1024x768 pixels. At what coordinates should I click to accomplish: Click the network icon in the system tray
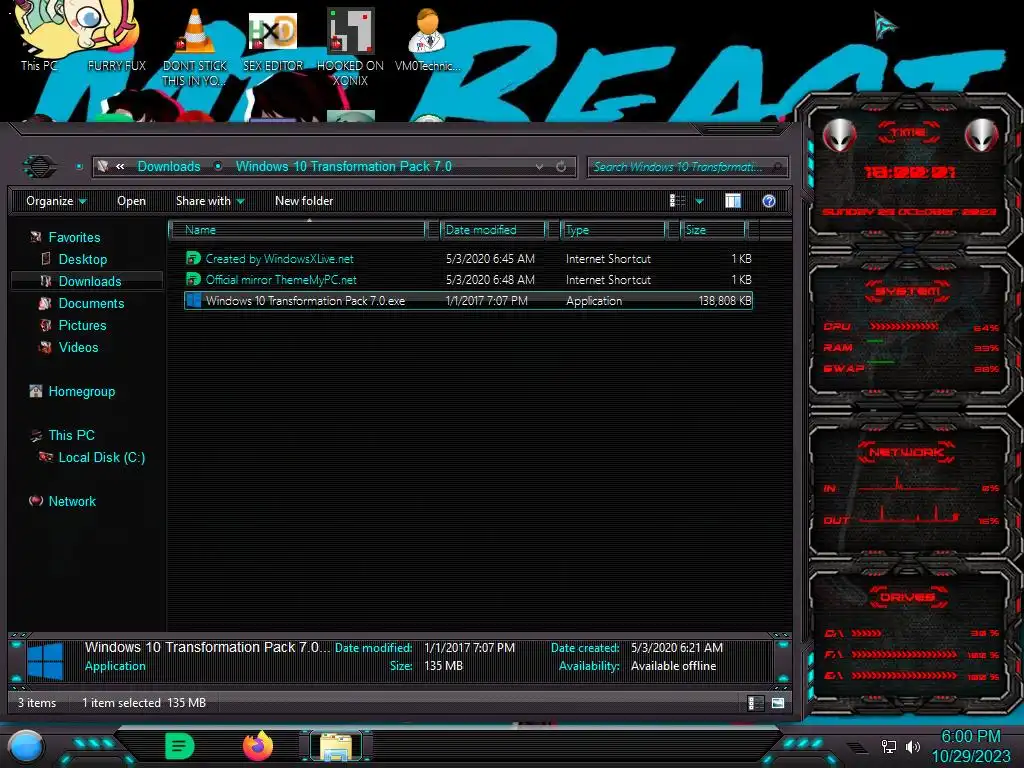pyautogui.click(x=888, y=746)
